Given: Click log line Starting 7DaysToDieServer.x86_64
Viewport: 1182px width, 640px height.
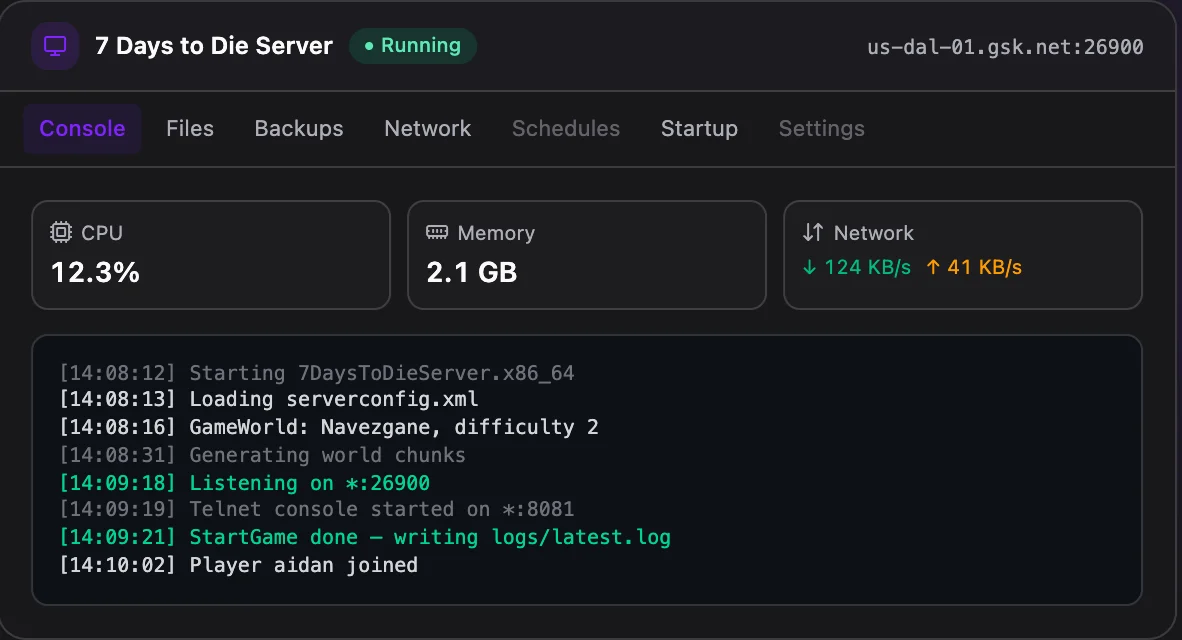Looking at the screenshot, I should [317, 373].
